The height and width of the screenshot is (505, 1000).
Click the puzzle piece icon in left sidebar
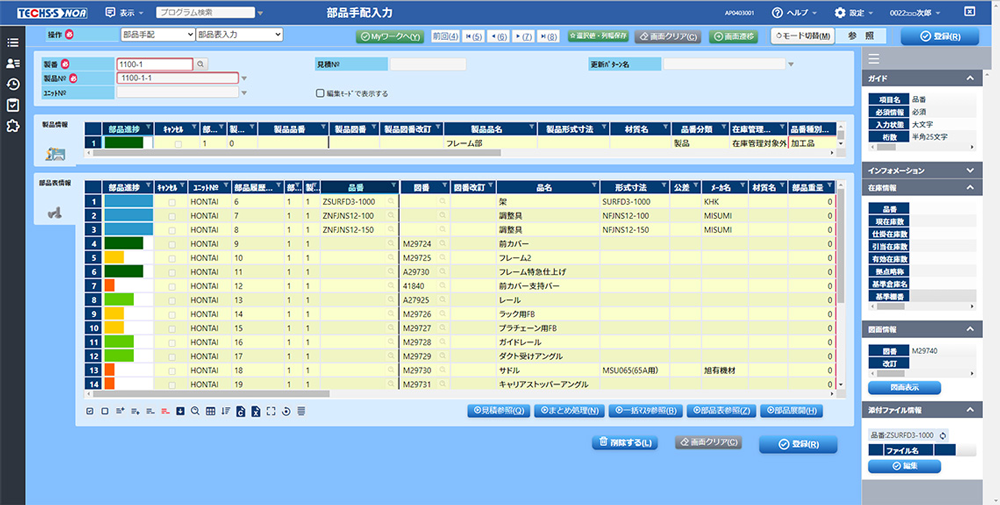[x=13, y=125]
